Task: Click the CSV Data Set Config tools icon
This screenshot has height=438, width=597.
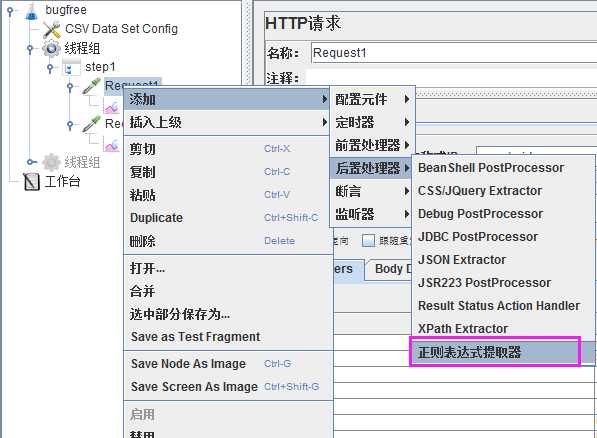Action: coord(52,29)
